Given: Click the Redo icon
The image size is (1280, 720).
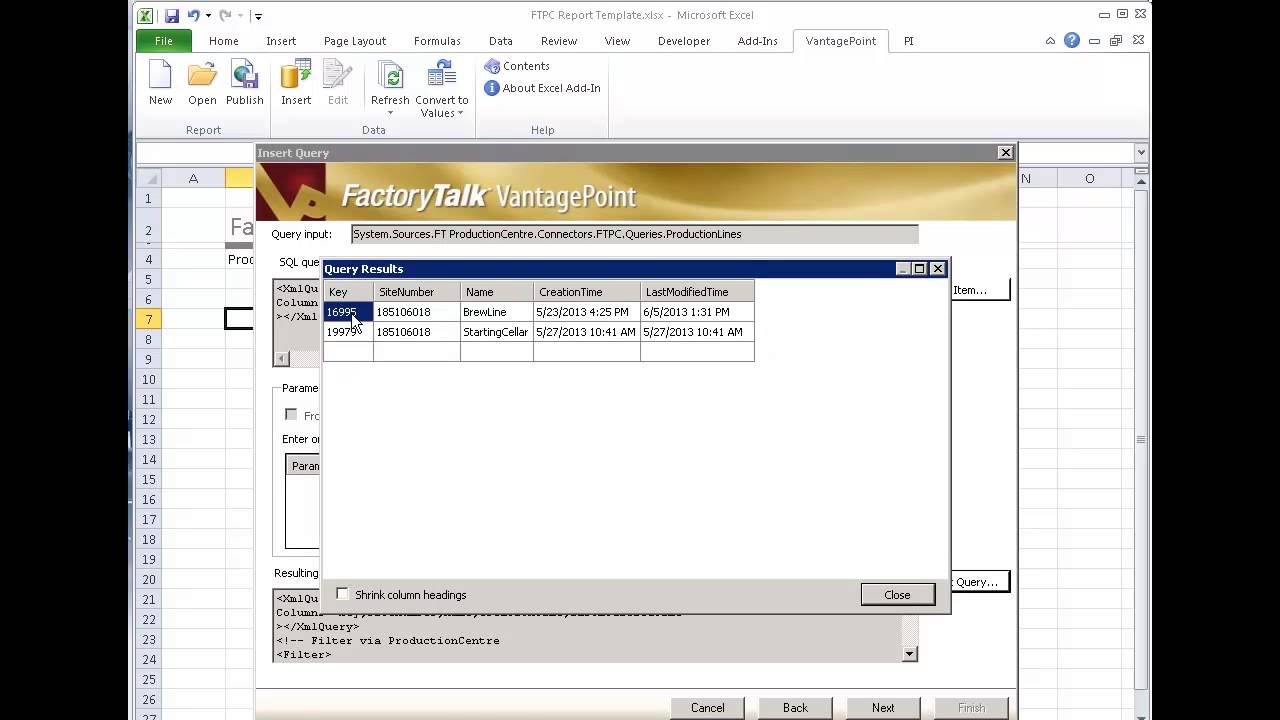Looking at the screenshot, I should 225,15.
